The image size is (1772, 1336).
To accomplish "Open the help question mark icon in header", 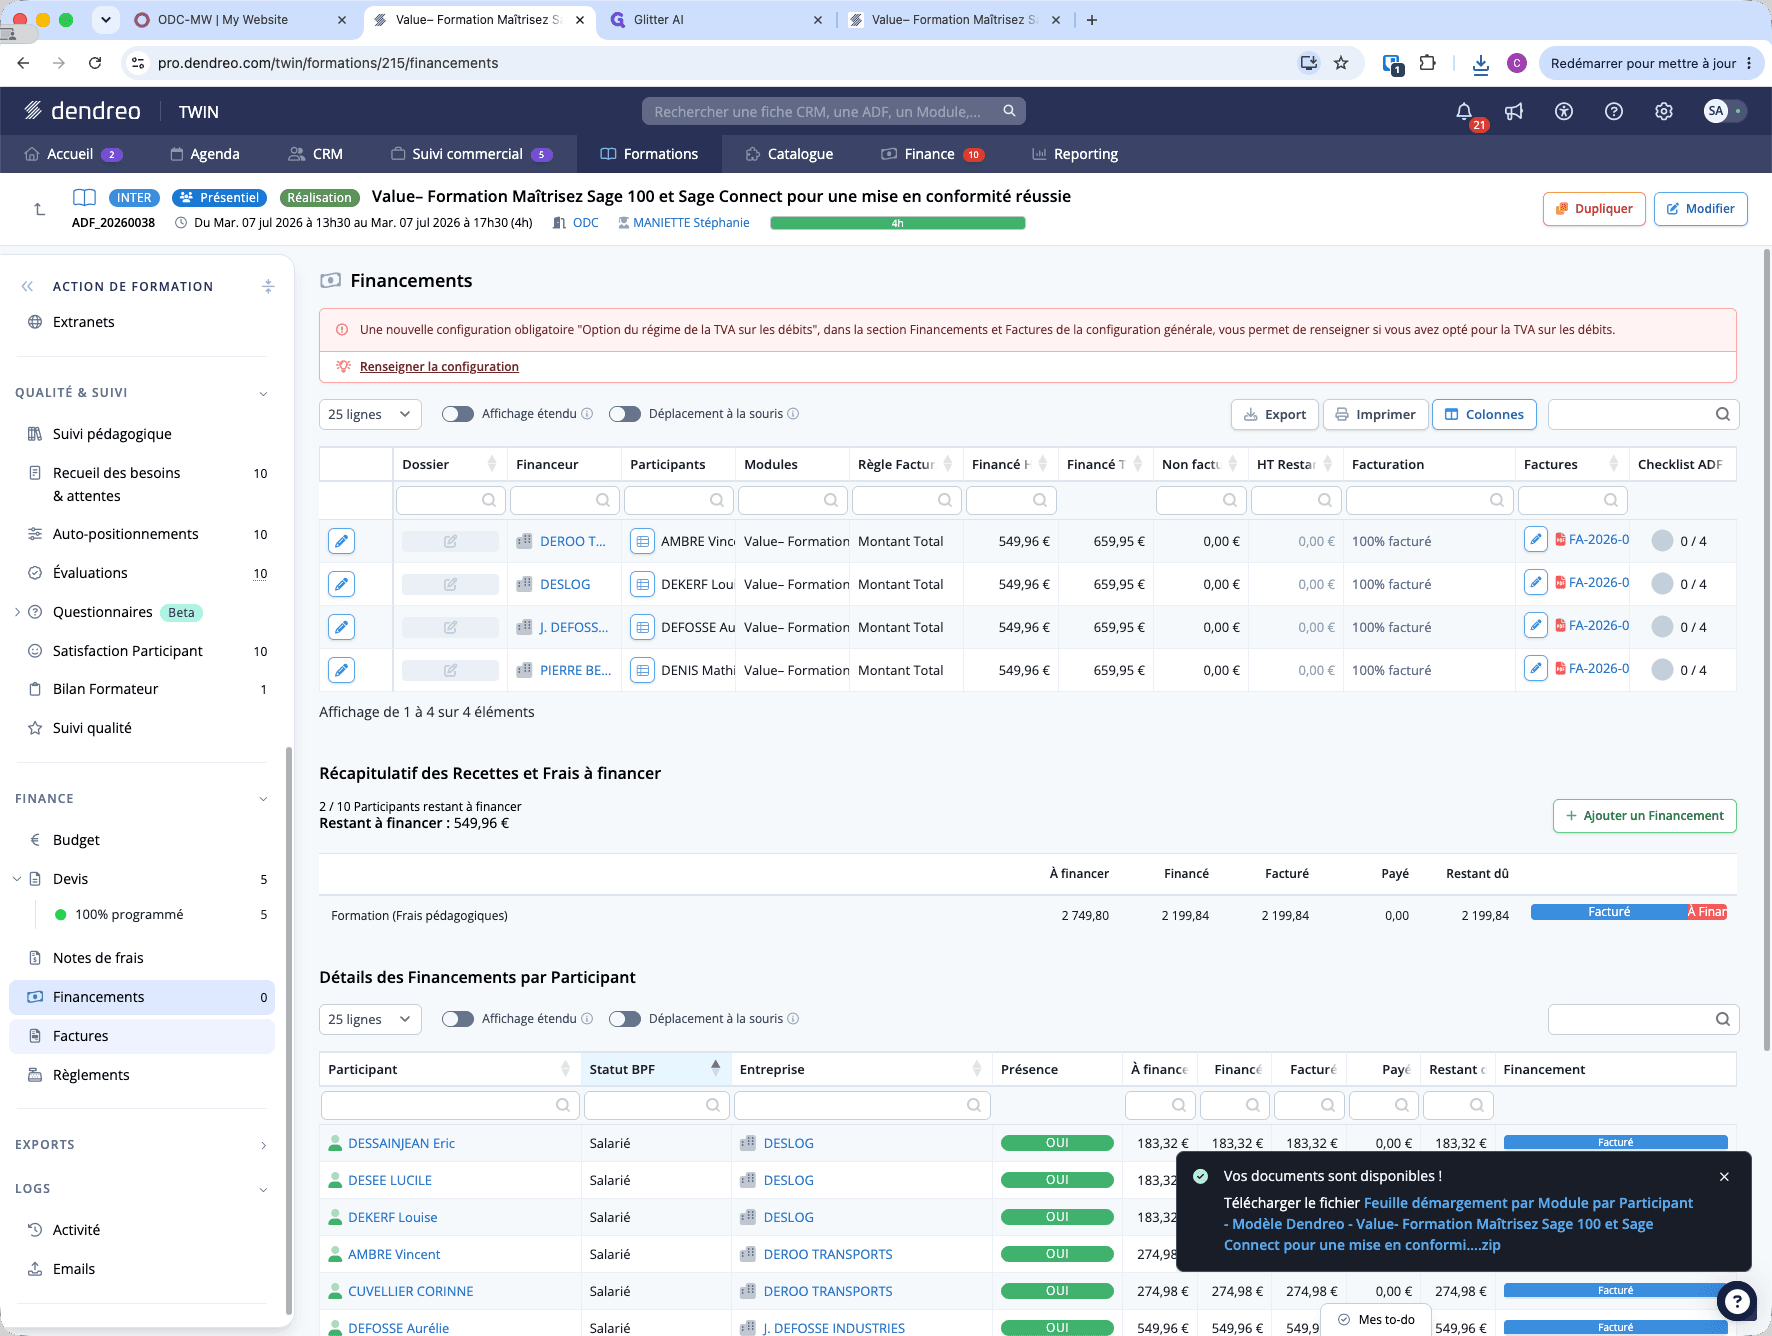I will pos(1614,111).
